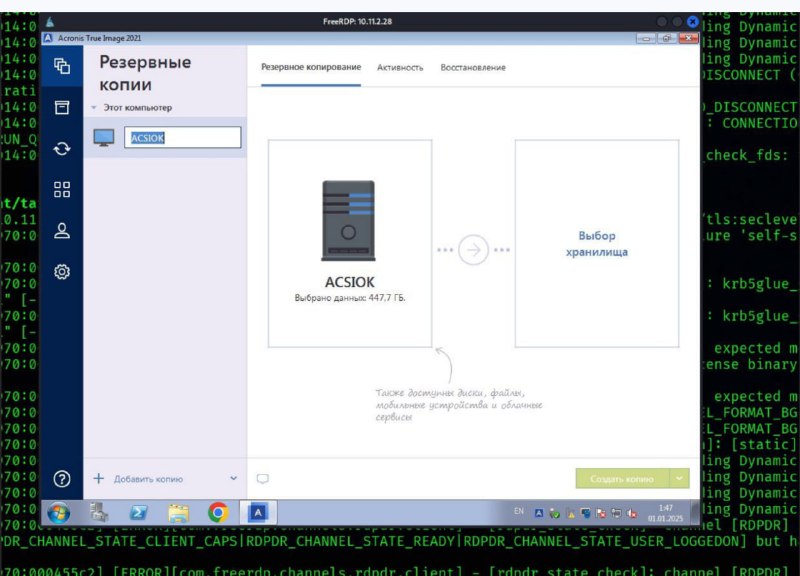Click the 'FreeRDP: 10.11.2.28' title text
This screenshot has height=576, width=800.
tap(357, 21)
